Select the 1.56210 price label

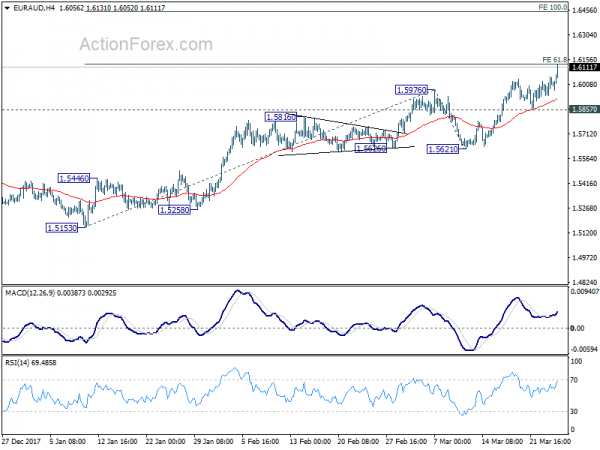443,149
